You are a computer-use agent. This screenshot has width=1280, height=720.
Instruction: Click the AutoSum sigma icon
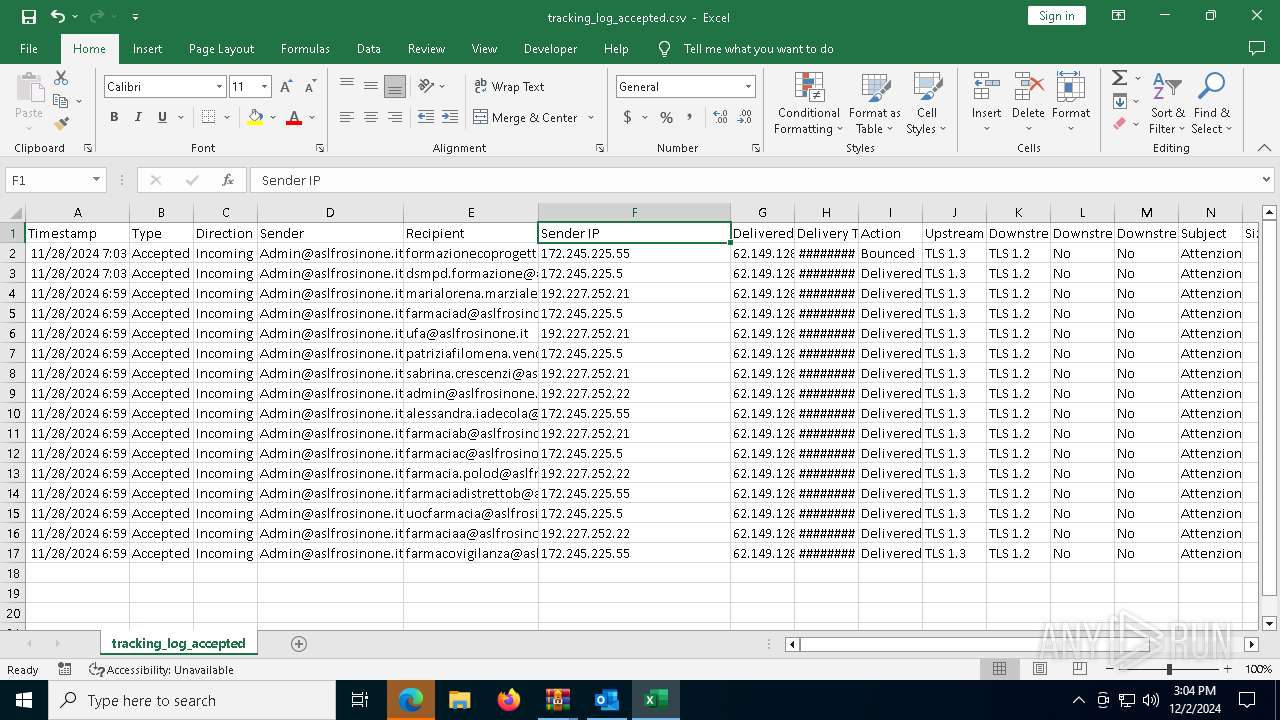1119,78
